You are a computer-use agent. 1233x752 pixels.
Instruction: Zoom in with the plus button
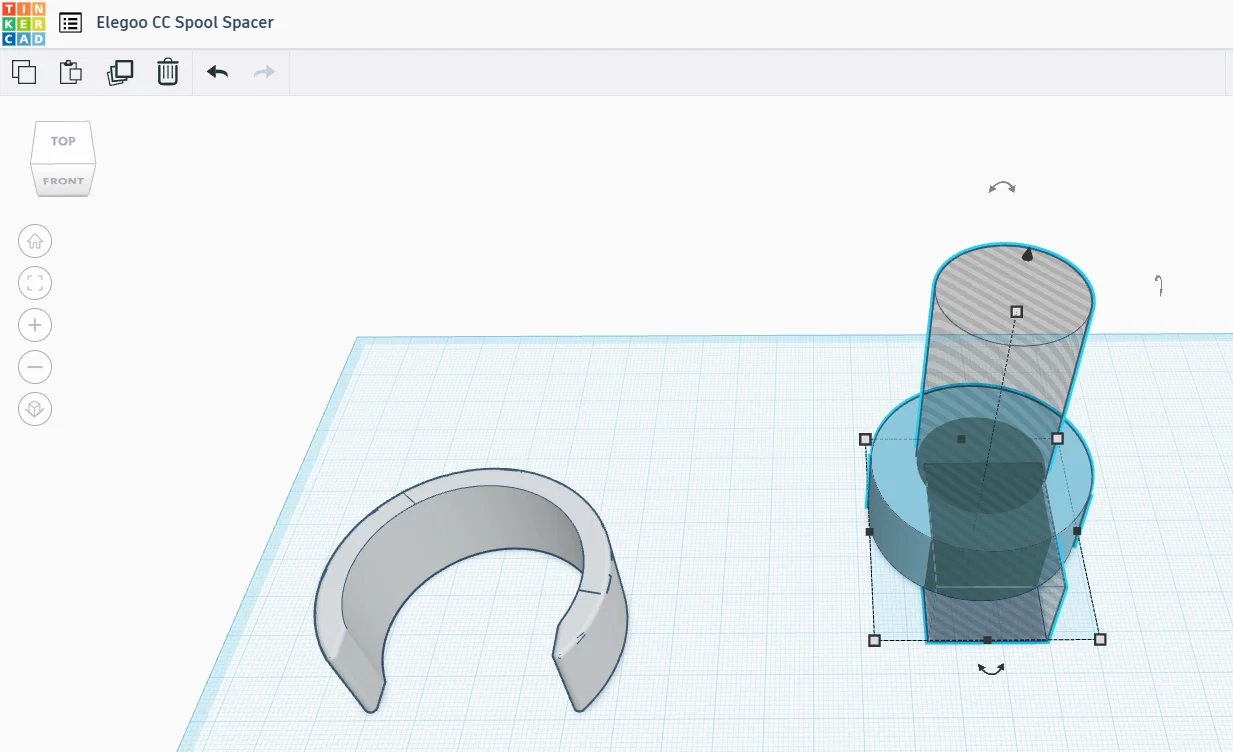pyautogui.click(x=35, y=325)
